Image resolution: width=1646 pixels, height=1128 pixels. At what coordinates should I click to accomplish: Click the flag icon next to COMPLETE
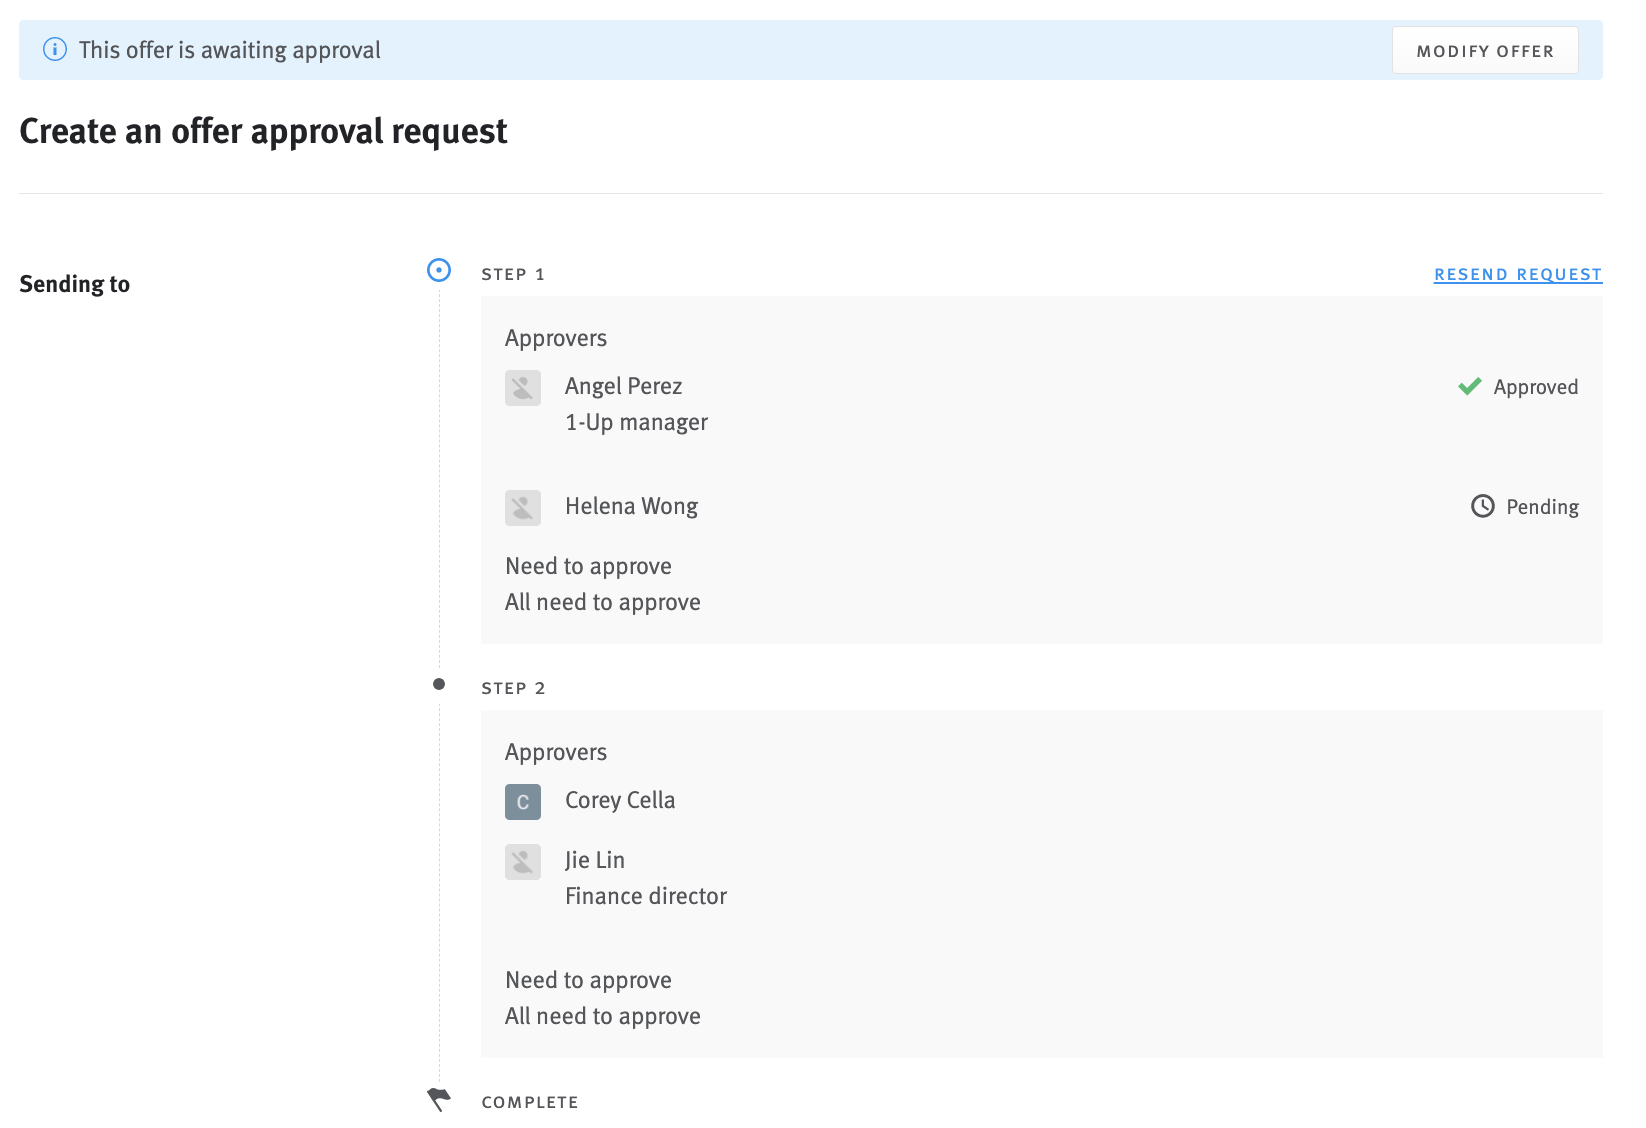point(438,1098)
